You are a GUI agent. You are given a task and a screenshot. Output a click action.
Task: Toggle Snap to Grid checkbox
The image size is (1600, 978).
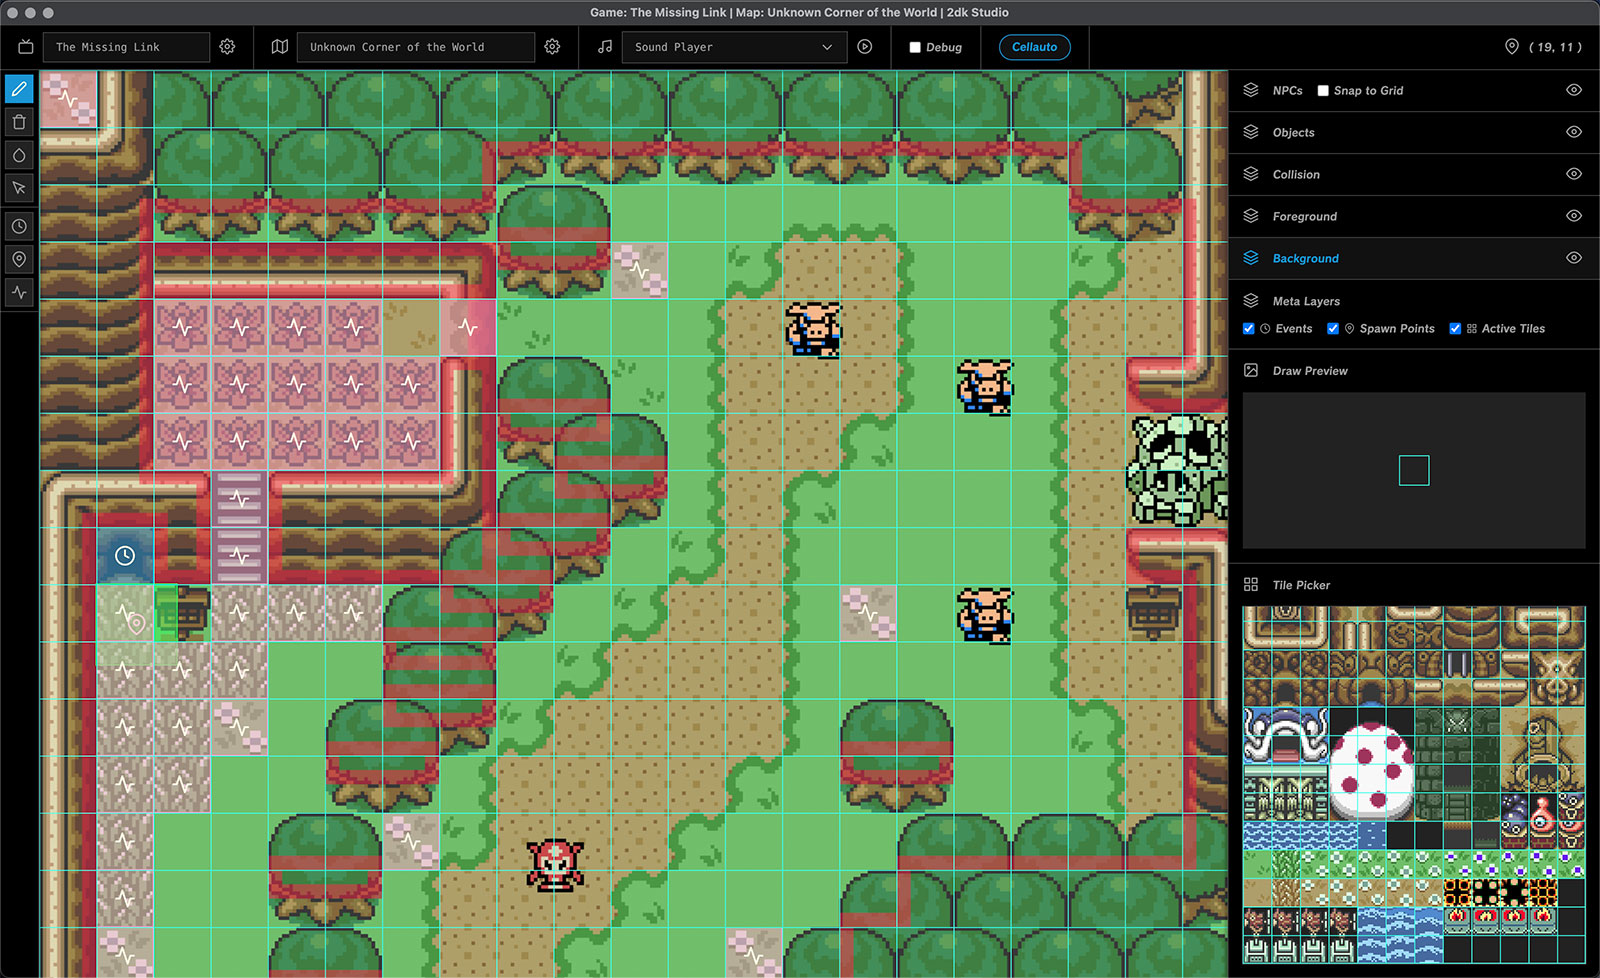coord(1323,91)
